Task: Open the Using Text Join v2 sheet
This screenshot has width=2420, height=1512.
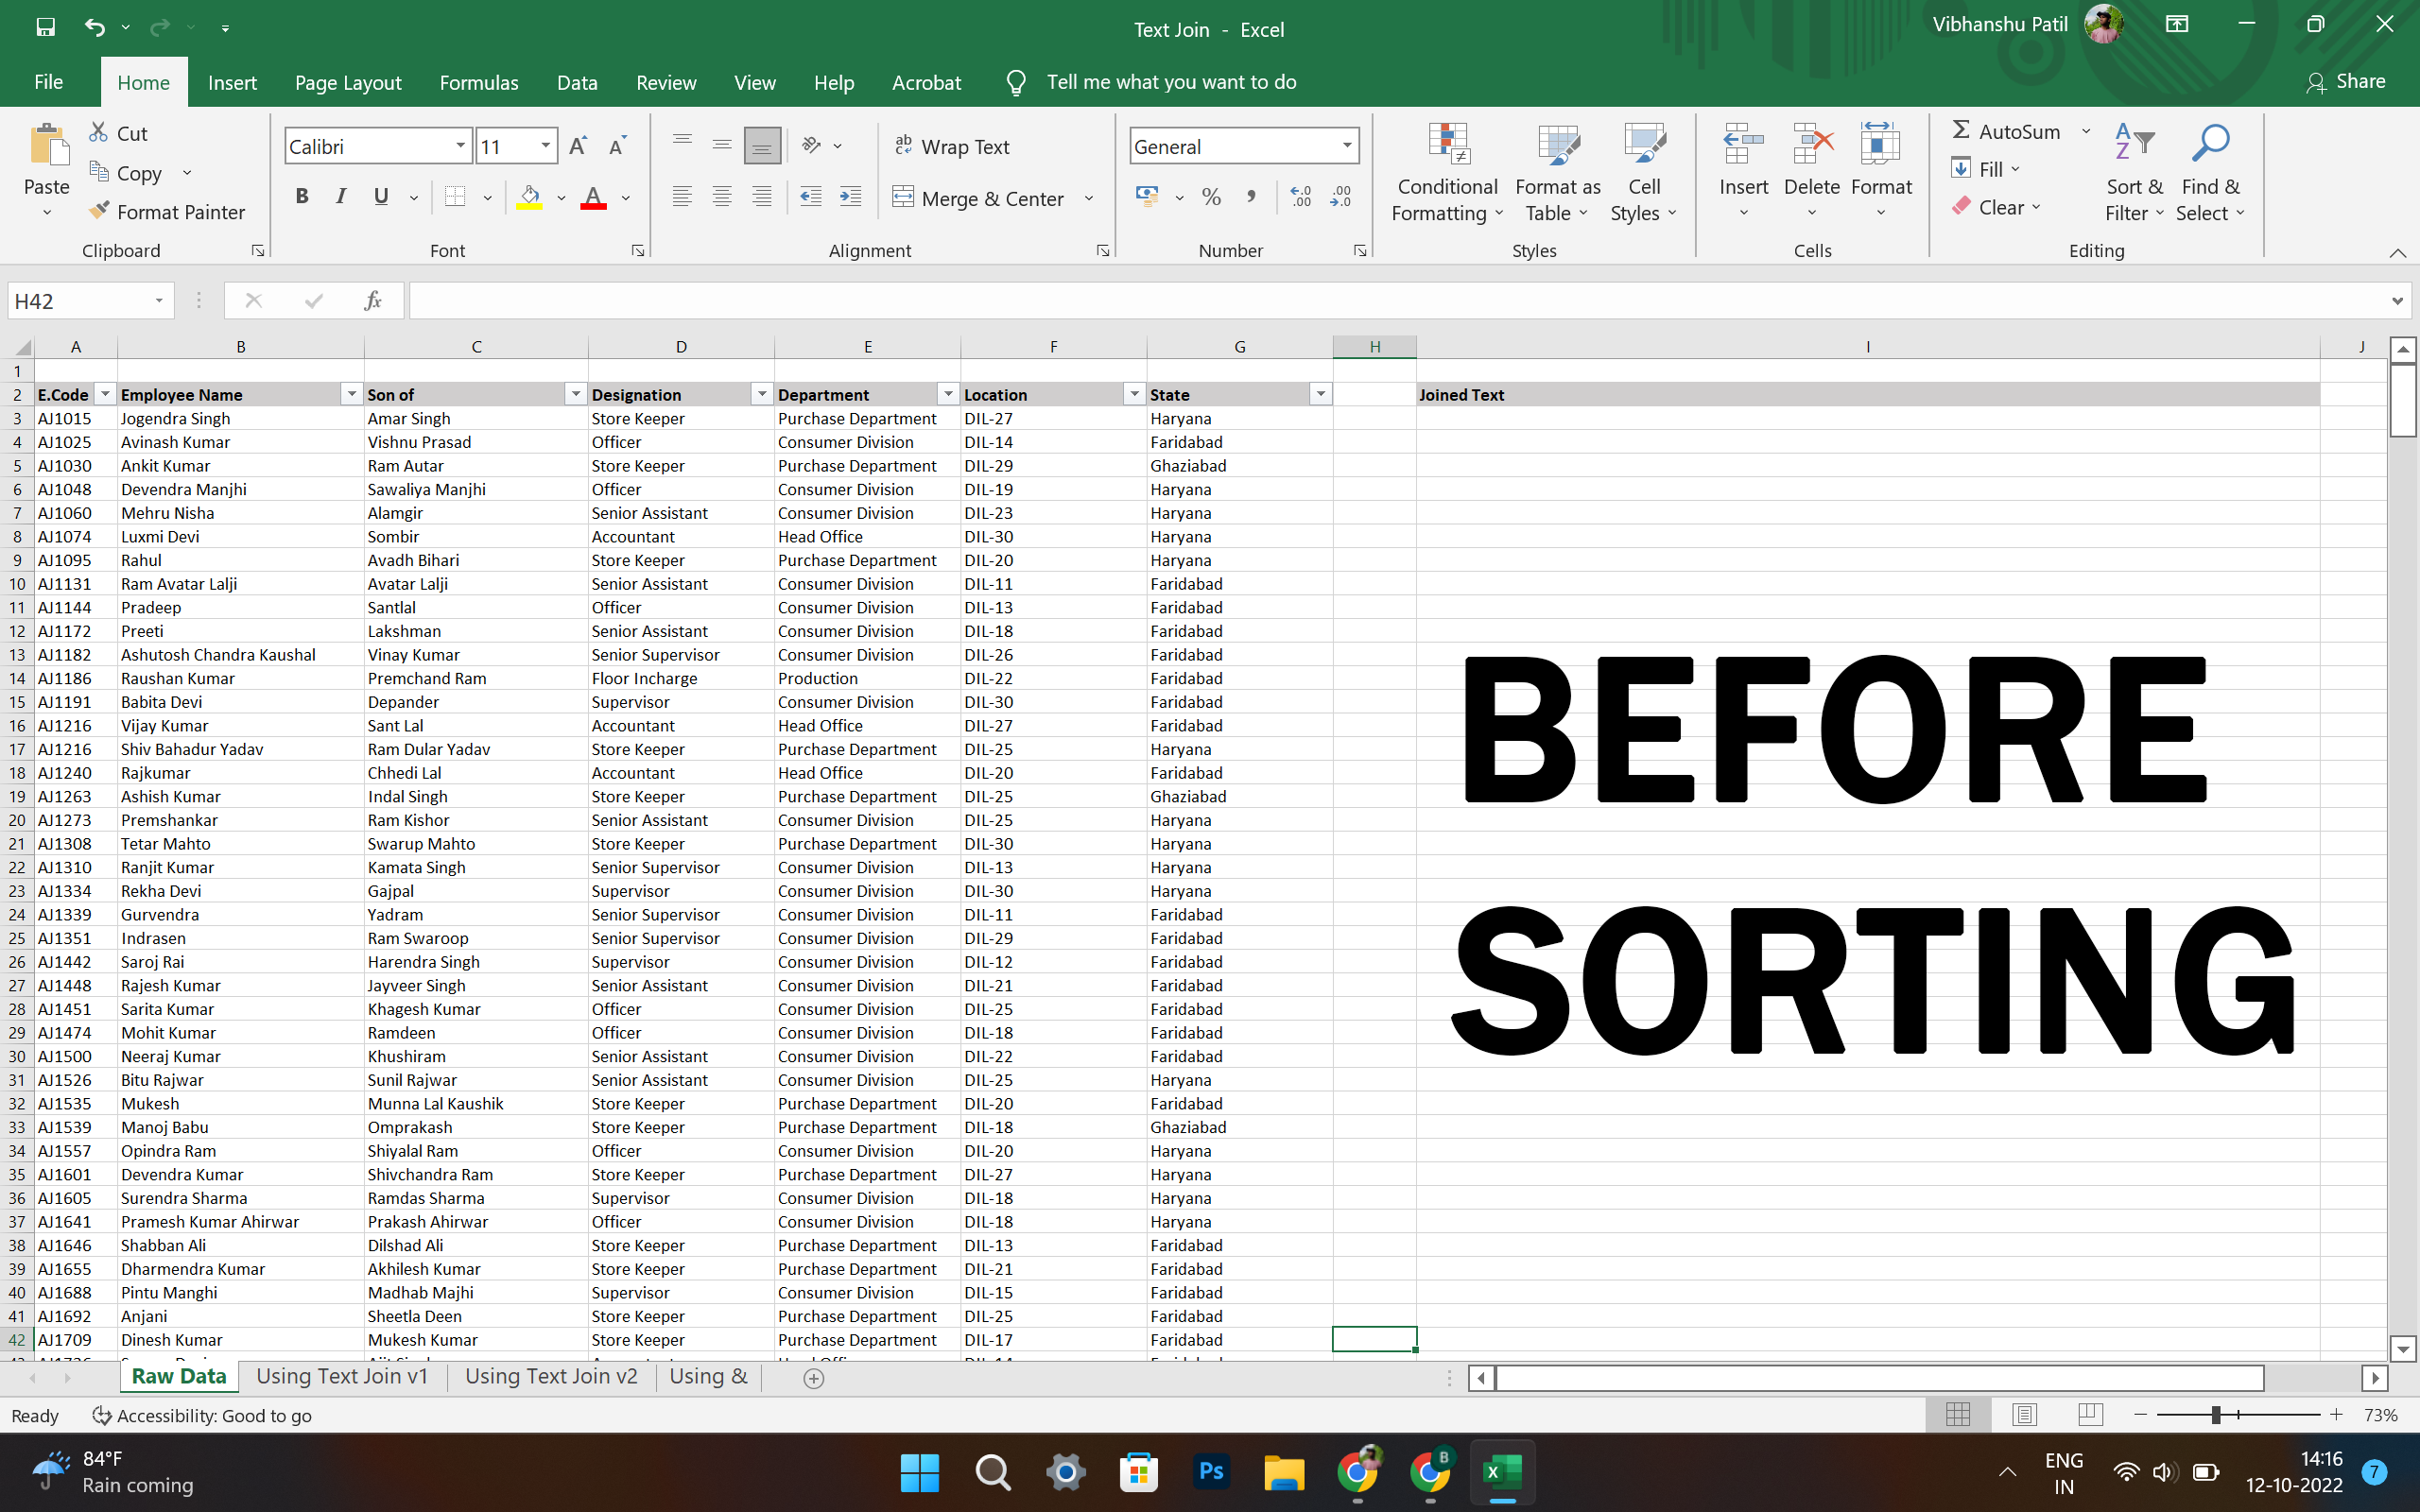Action: point(551,1376)
